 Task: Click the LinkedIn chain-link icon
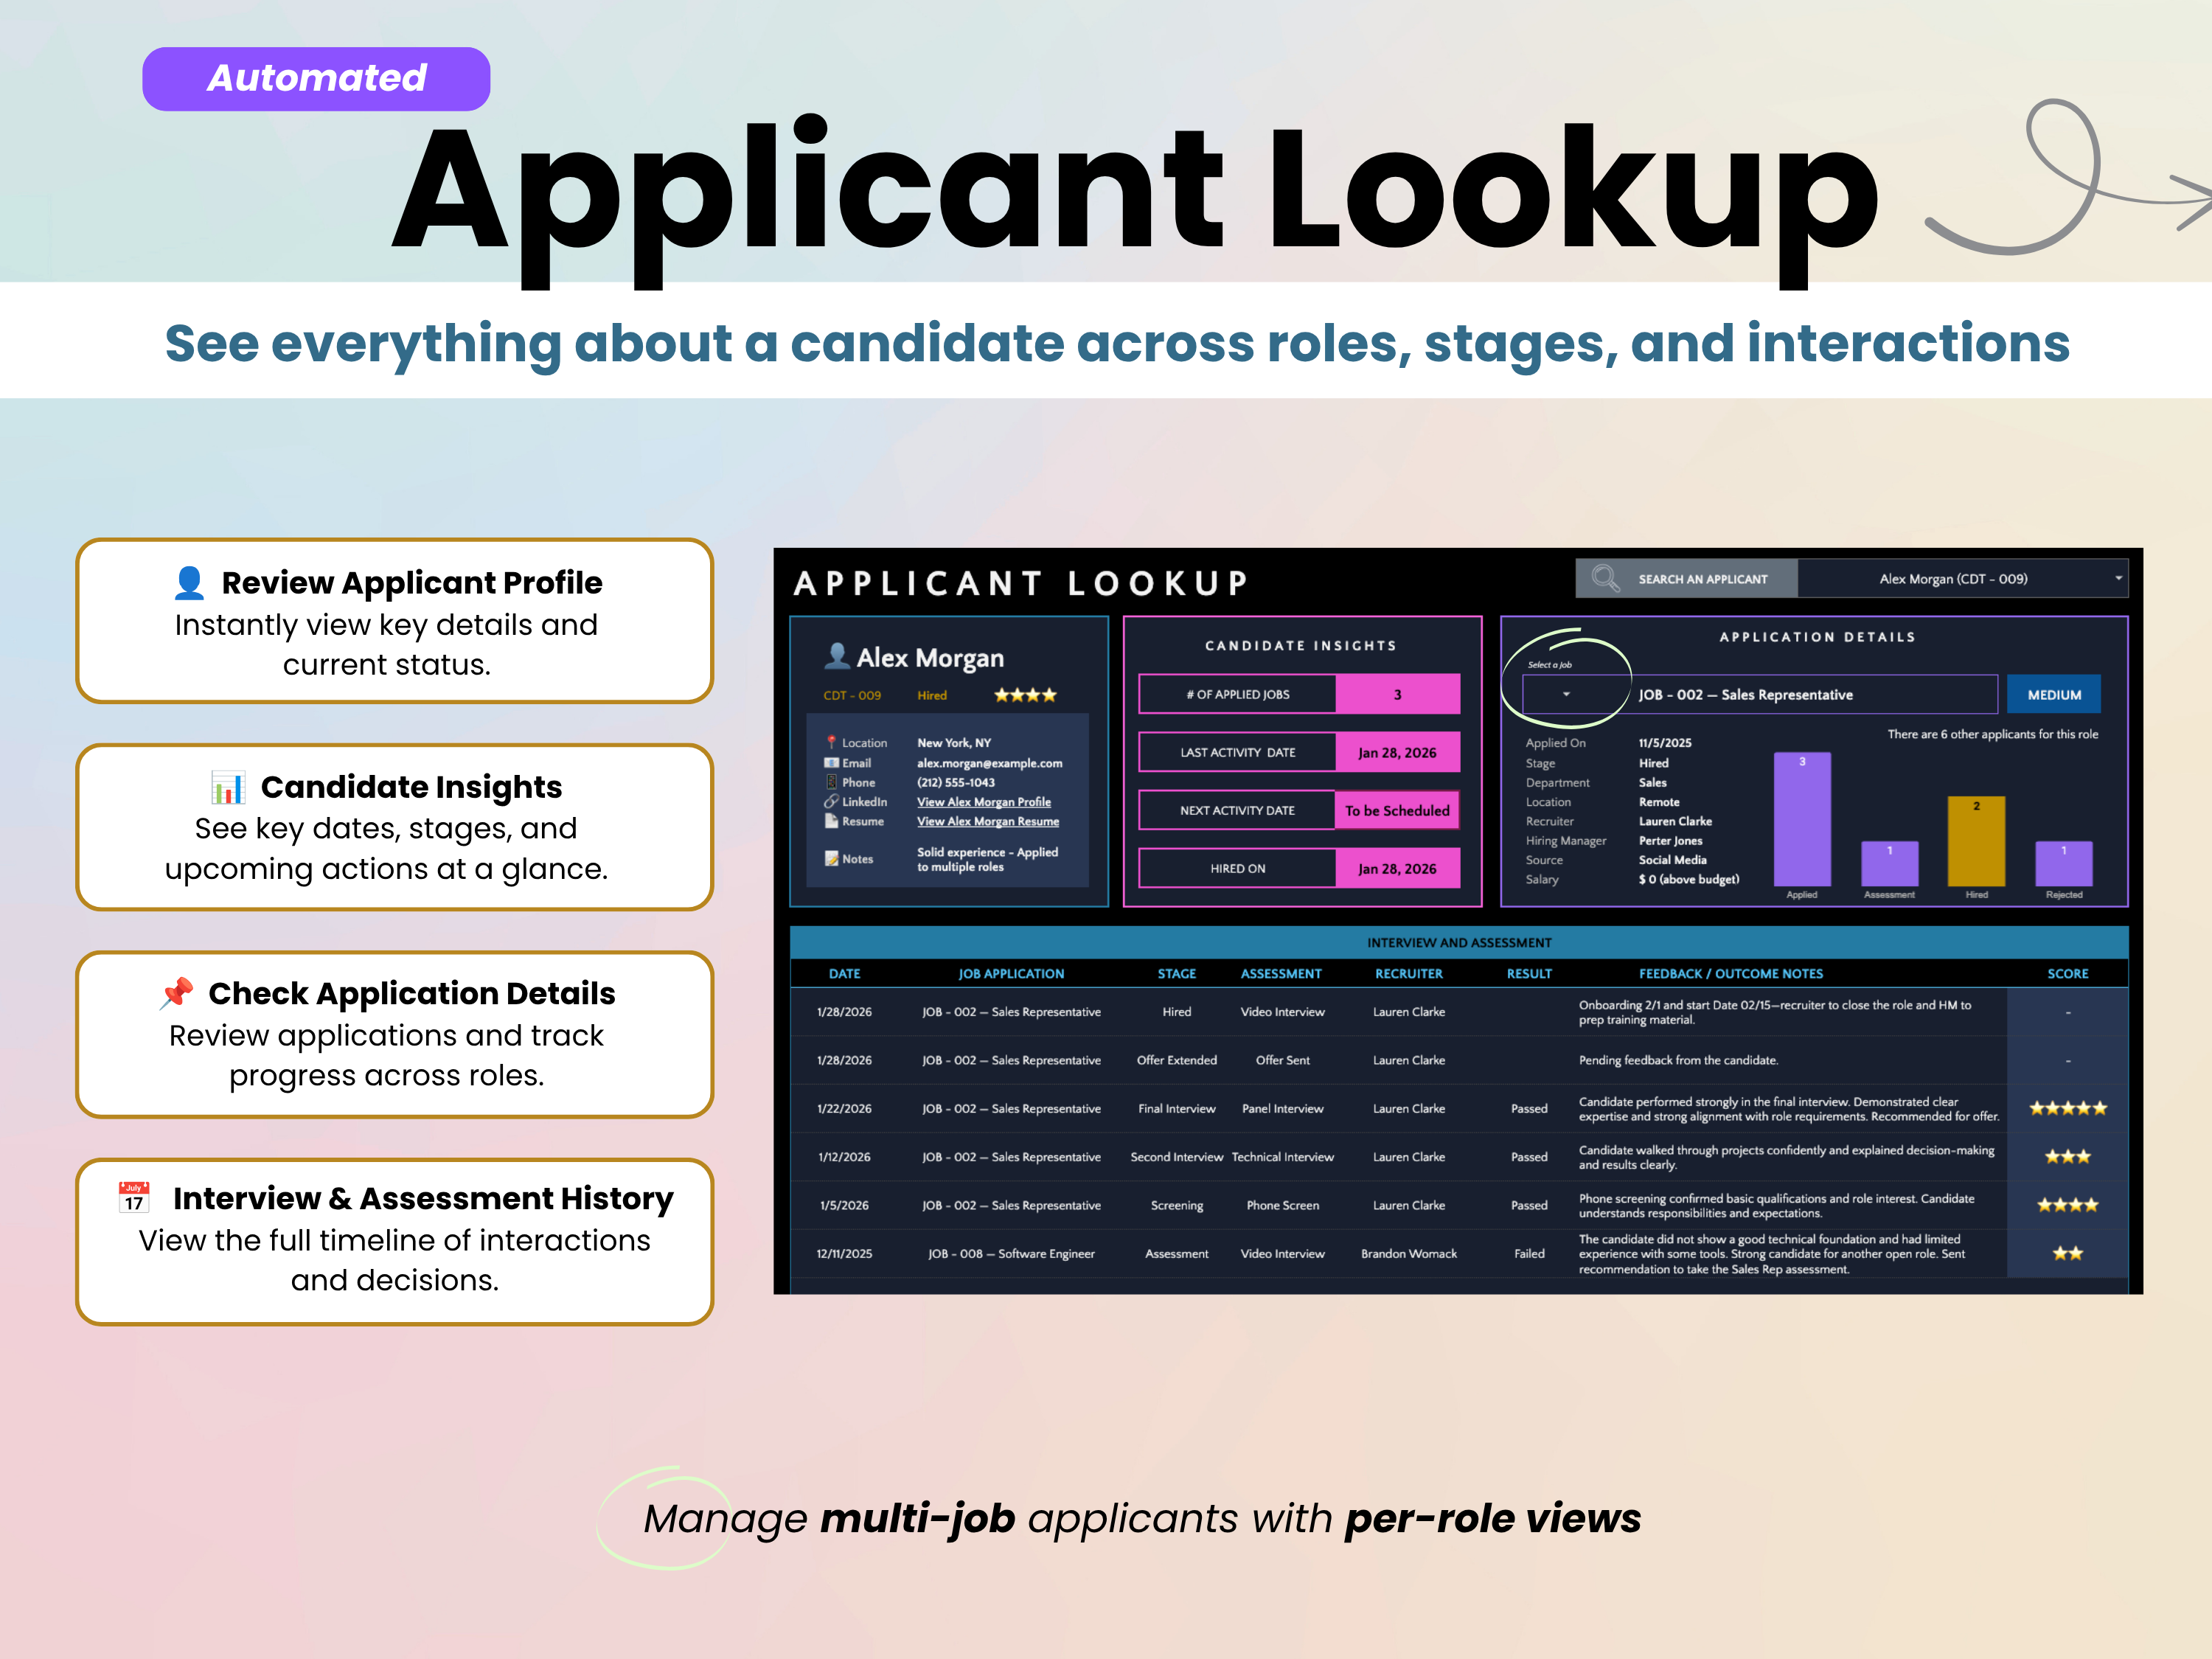pos(831,801)
